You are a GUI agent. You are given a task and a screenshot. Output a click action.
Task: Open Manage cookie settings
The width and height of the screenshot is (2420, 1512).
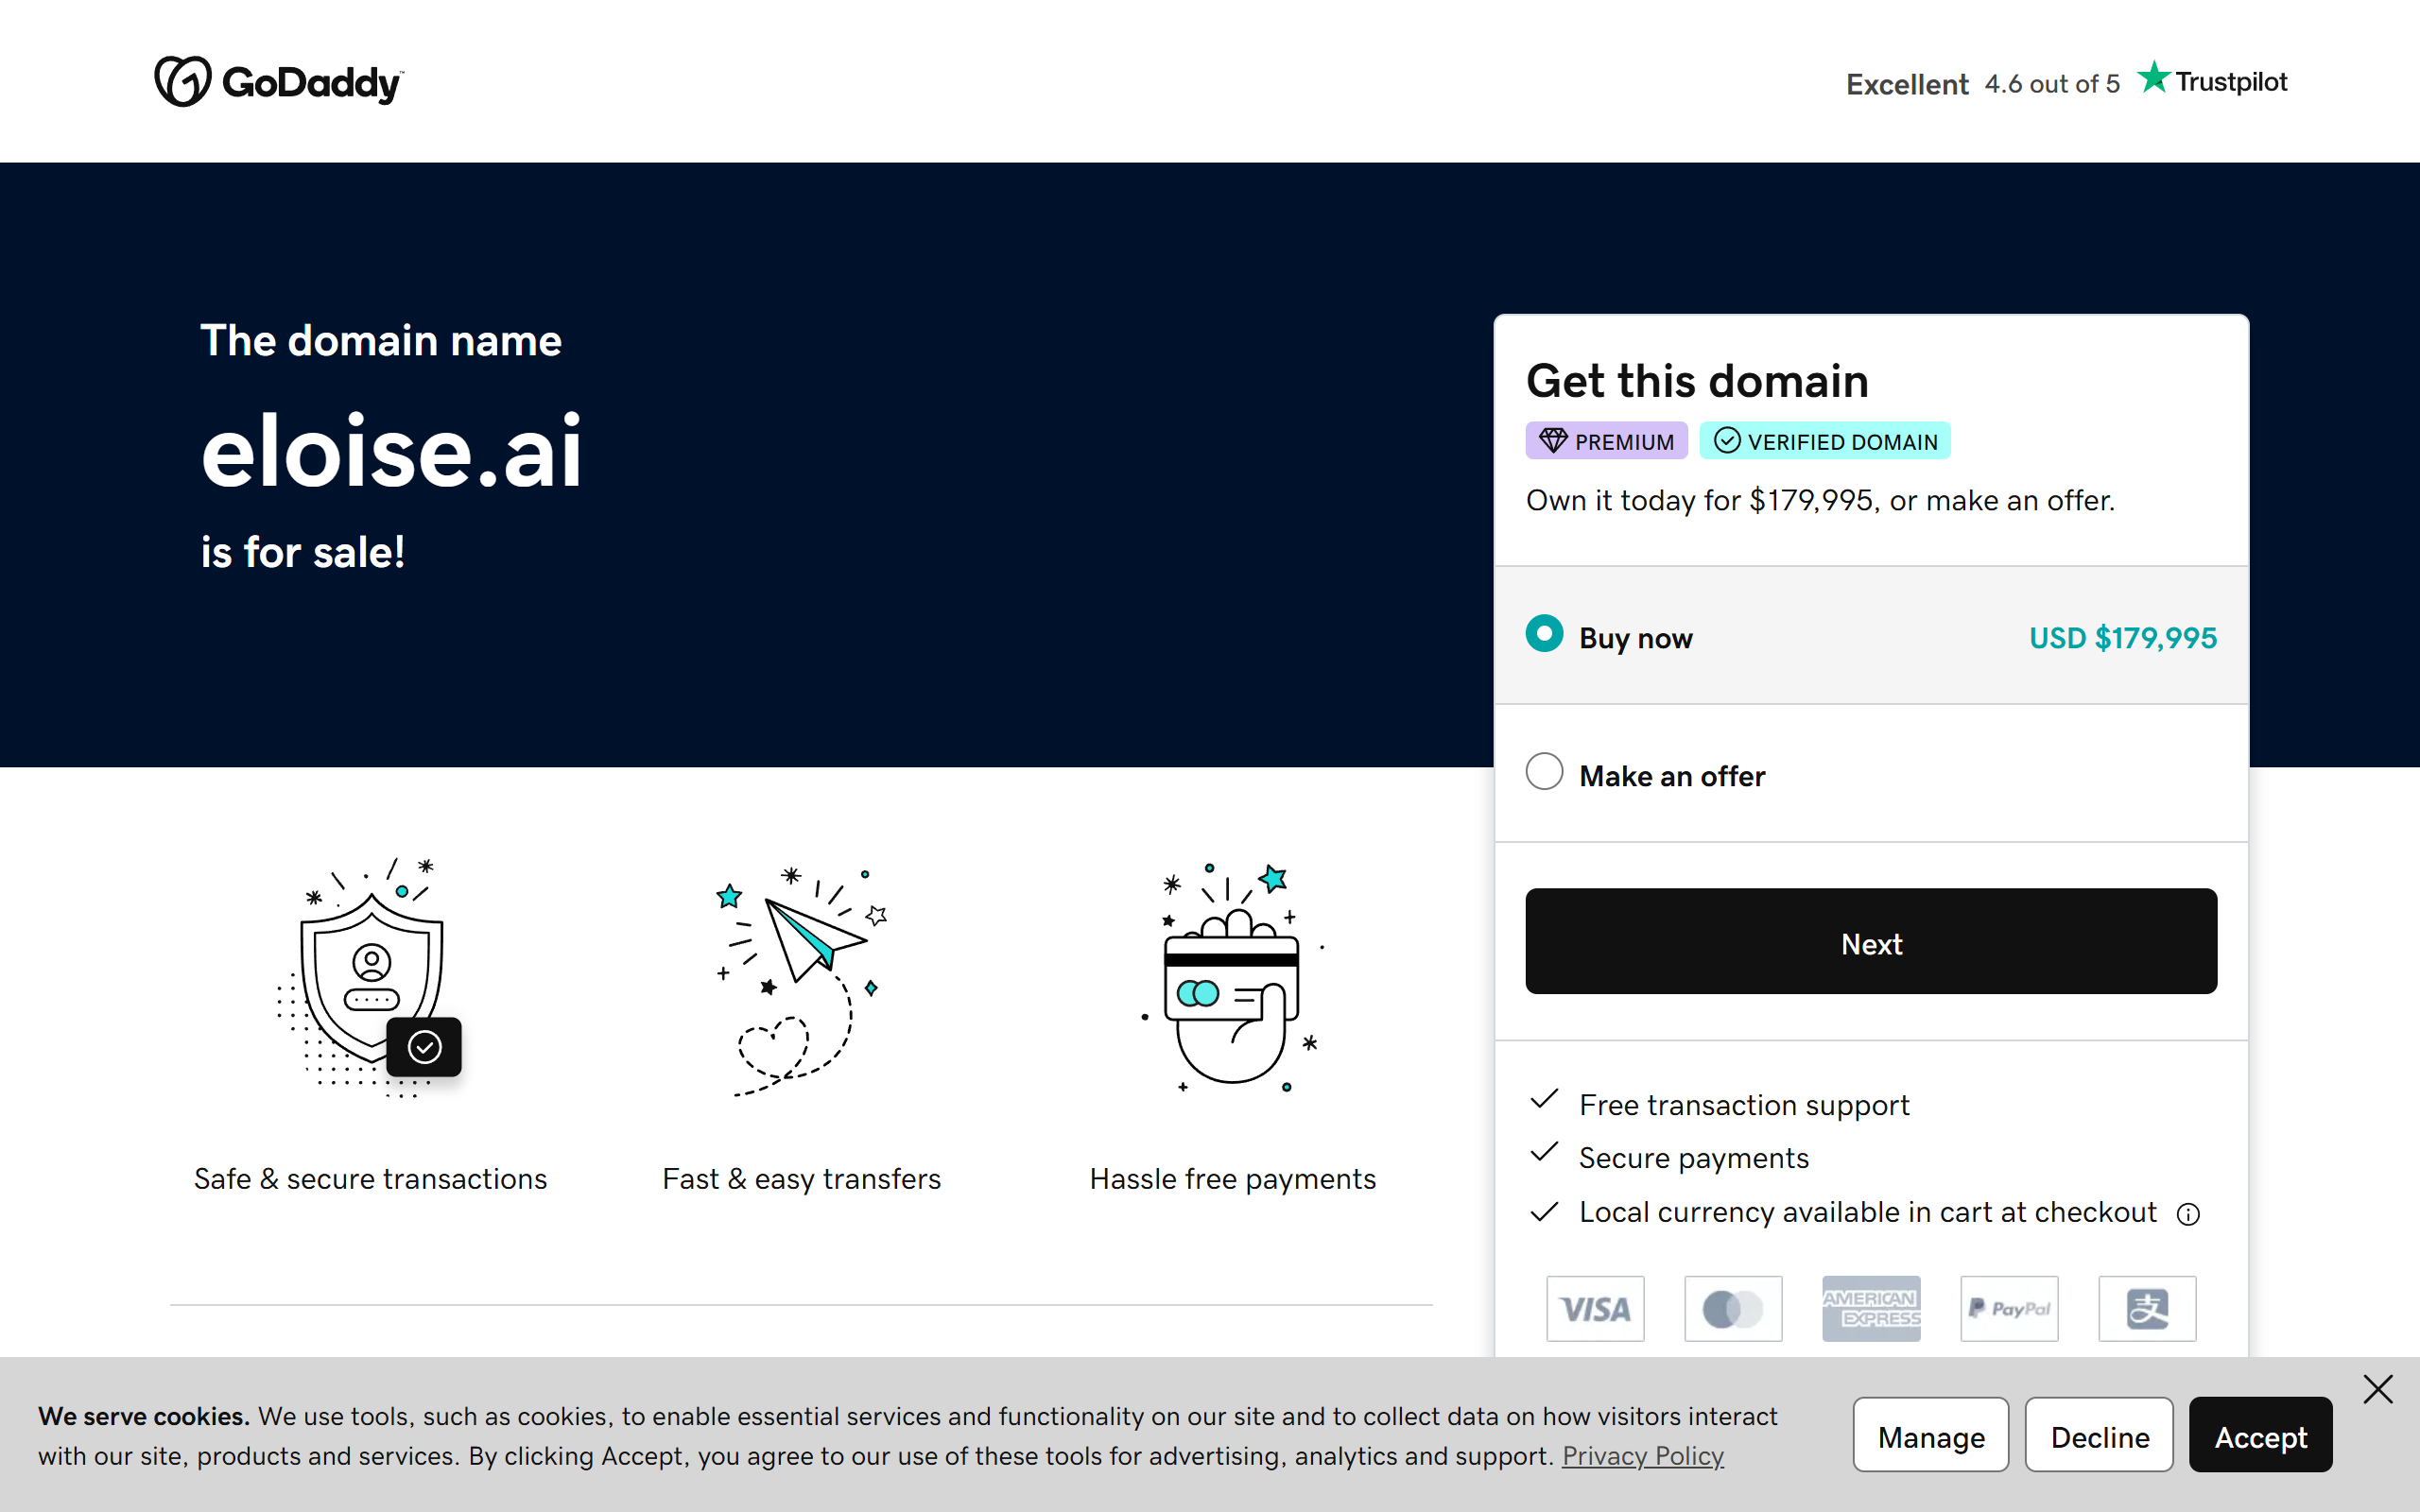[x=1931, y=1435]
